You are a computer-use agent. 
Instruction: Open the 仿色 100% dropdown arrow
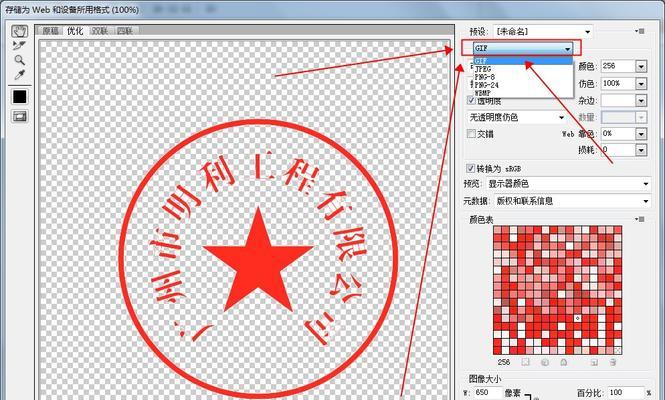pyautogui.click(x=641, y=84)
